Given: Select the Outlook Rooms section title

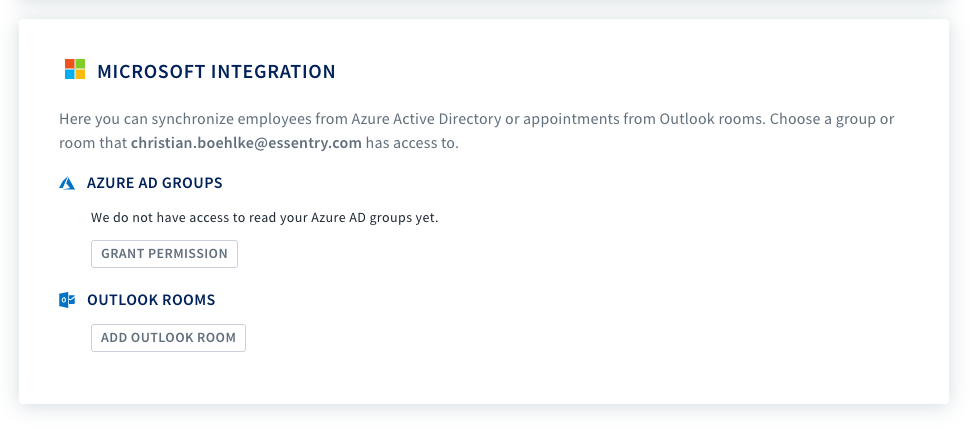Looking at the screenshot, I should pos(151,300).
